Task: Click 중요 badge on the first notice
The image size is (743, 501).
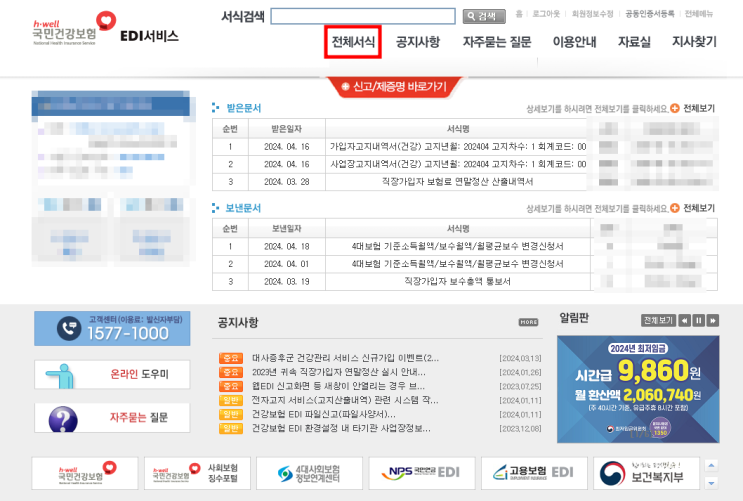Action: 231,358
